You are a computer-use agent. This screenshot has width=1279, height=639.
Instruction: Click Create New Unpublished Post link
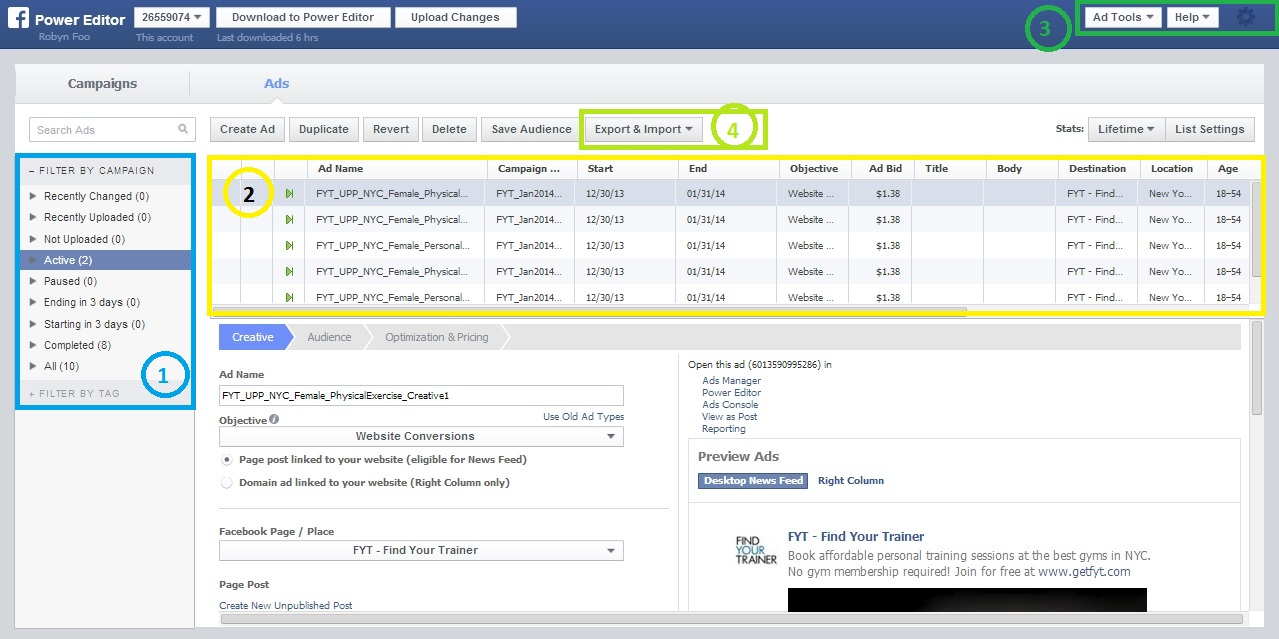pyautogui.click(x=286, y=605)
